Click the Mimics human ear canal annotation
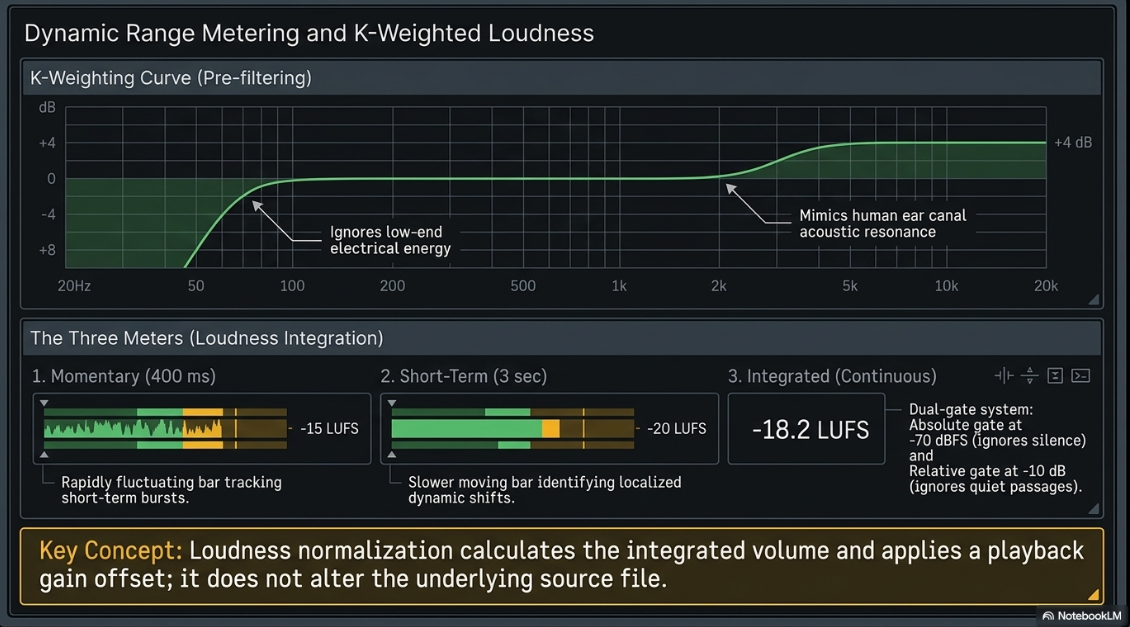1130x627 pixels. click(883, 223)
